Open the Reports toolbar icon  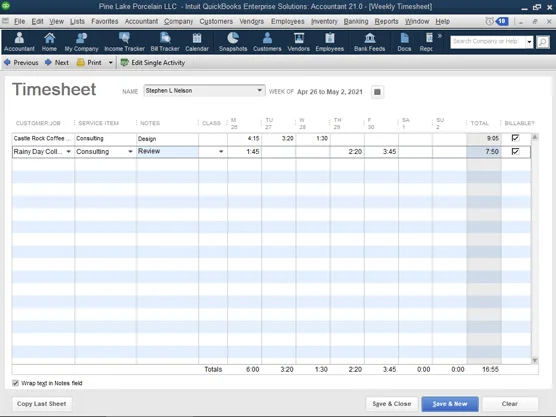coord(427,42)
